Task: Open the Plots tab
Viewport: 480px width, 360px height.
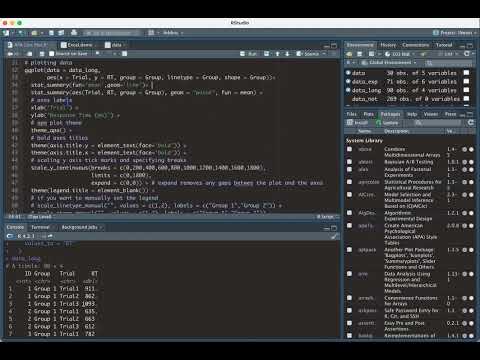Action: [x=368, y=114]
